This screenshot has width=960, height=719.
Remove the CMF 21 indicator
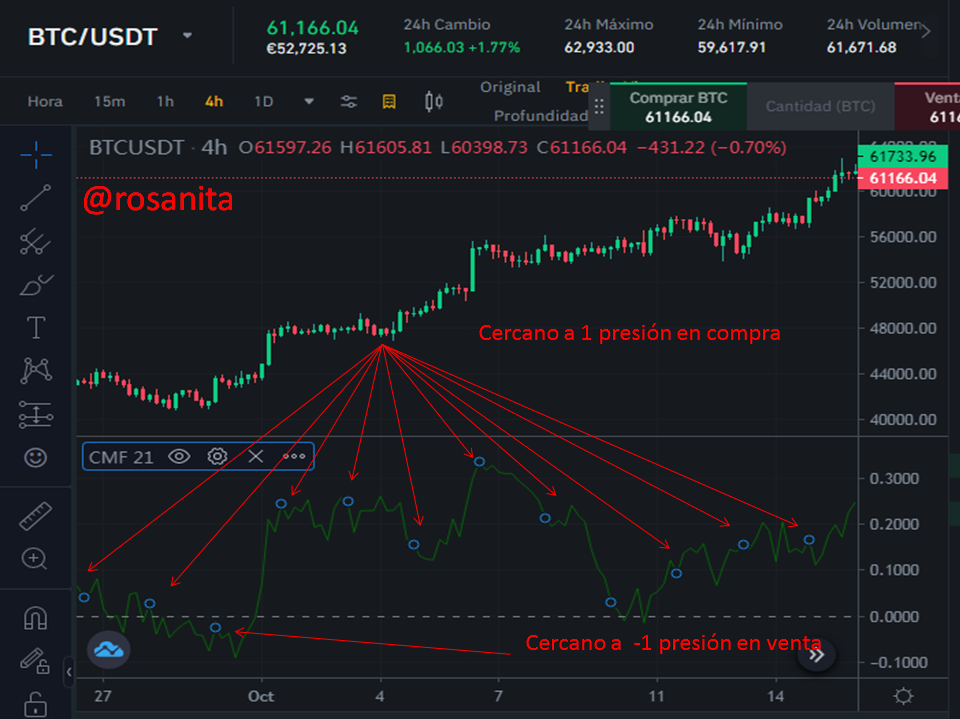coord(256,456)
